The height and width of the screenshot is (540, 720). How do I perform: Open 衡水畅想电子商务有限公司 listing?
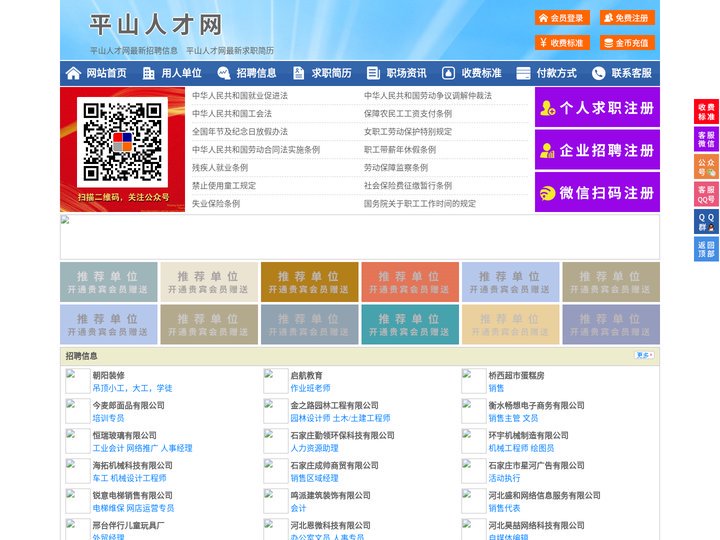pos(536,405)
